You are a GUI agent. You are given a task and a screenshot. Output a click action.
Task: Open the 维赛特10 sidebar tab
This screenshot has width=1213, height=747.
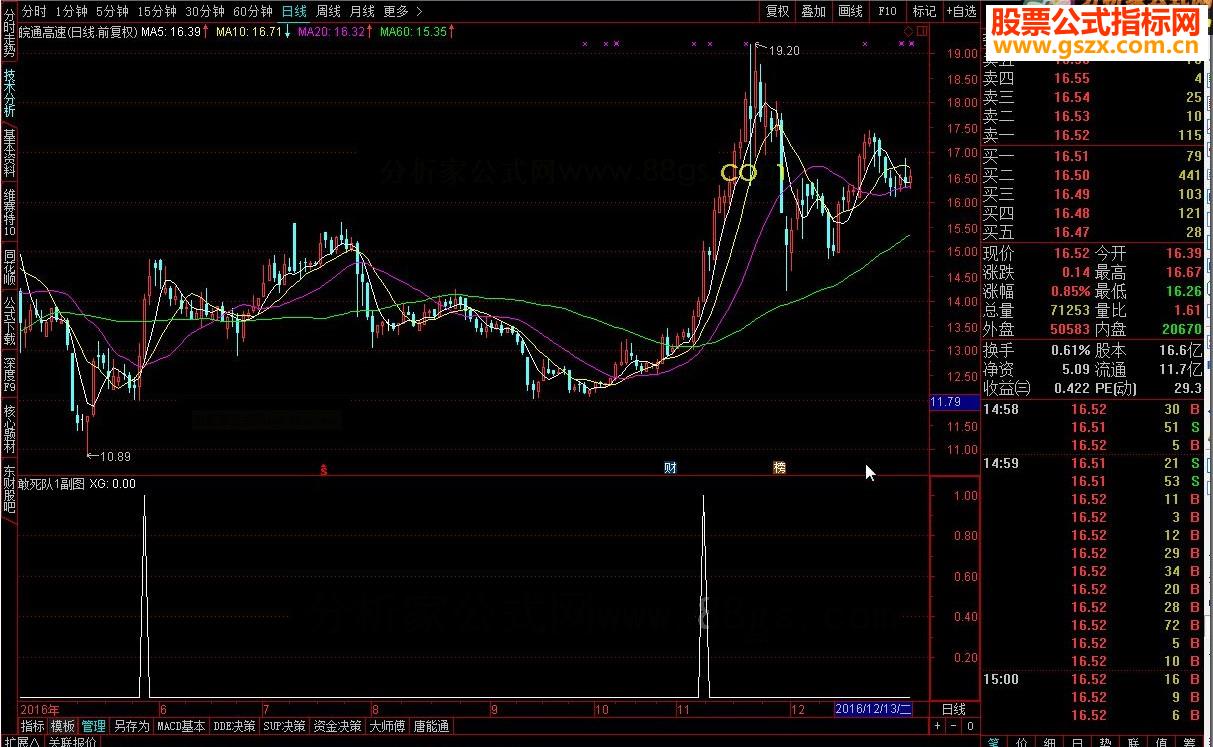pyautogui.click(x=9, y=212)
